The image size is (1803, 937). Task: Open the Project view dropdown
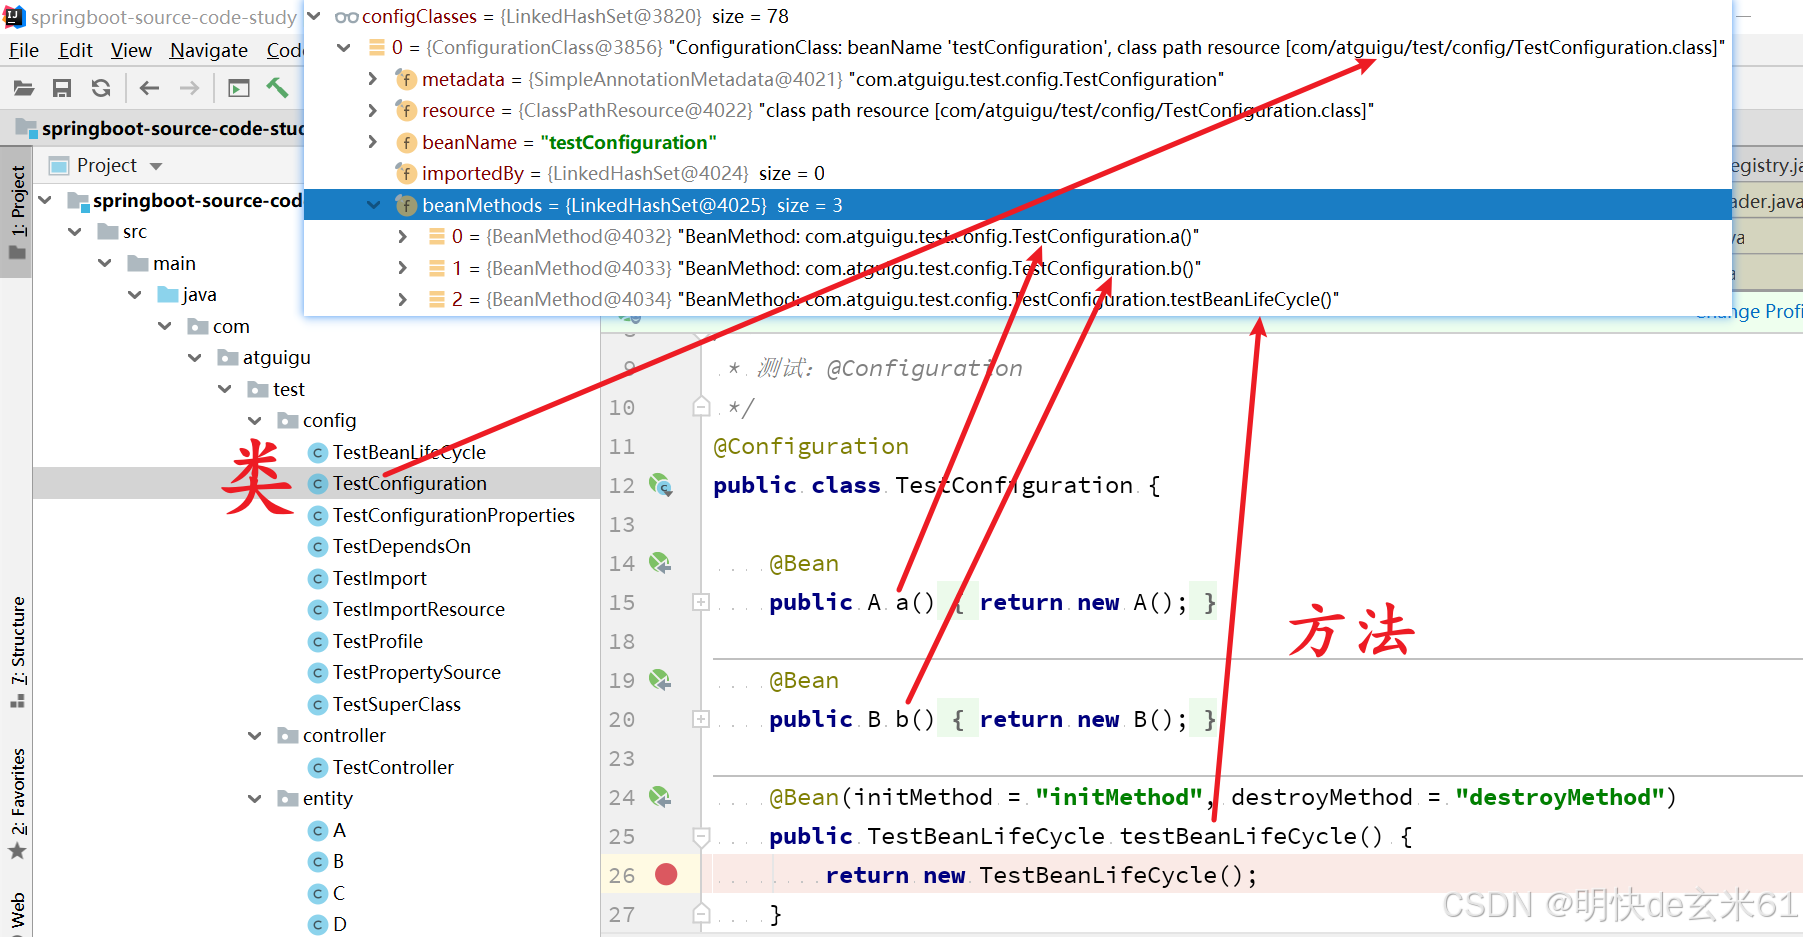click(156, 166)
